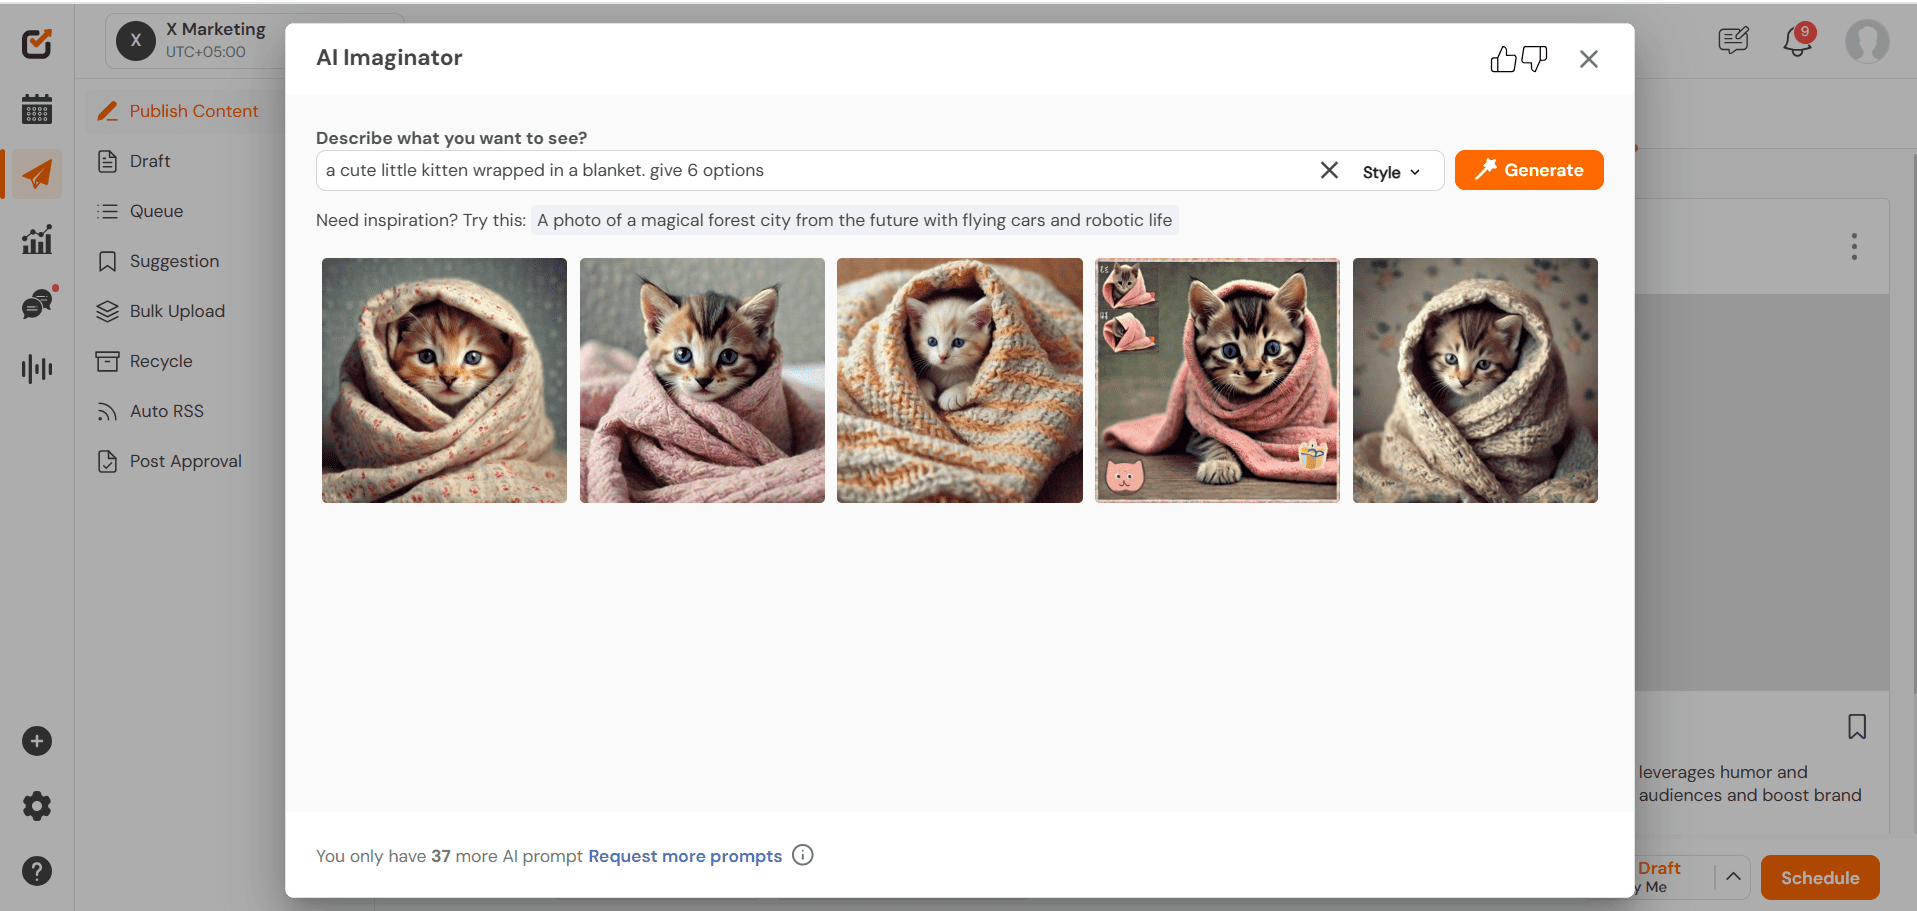Image resolution: width=1917 pixels, height=911 pixels.
Task: Open notifications bell icon
Action: tap(1797, 42)
